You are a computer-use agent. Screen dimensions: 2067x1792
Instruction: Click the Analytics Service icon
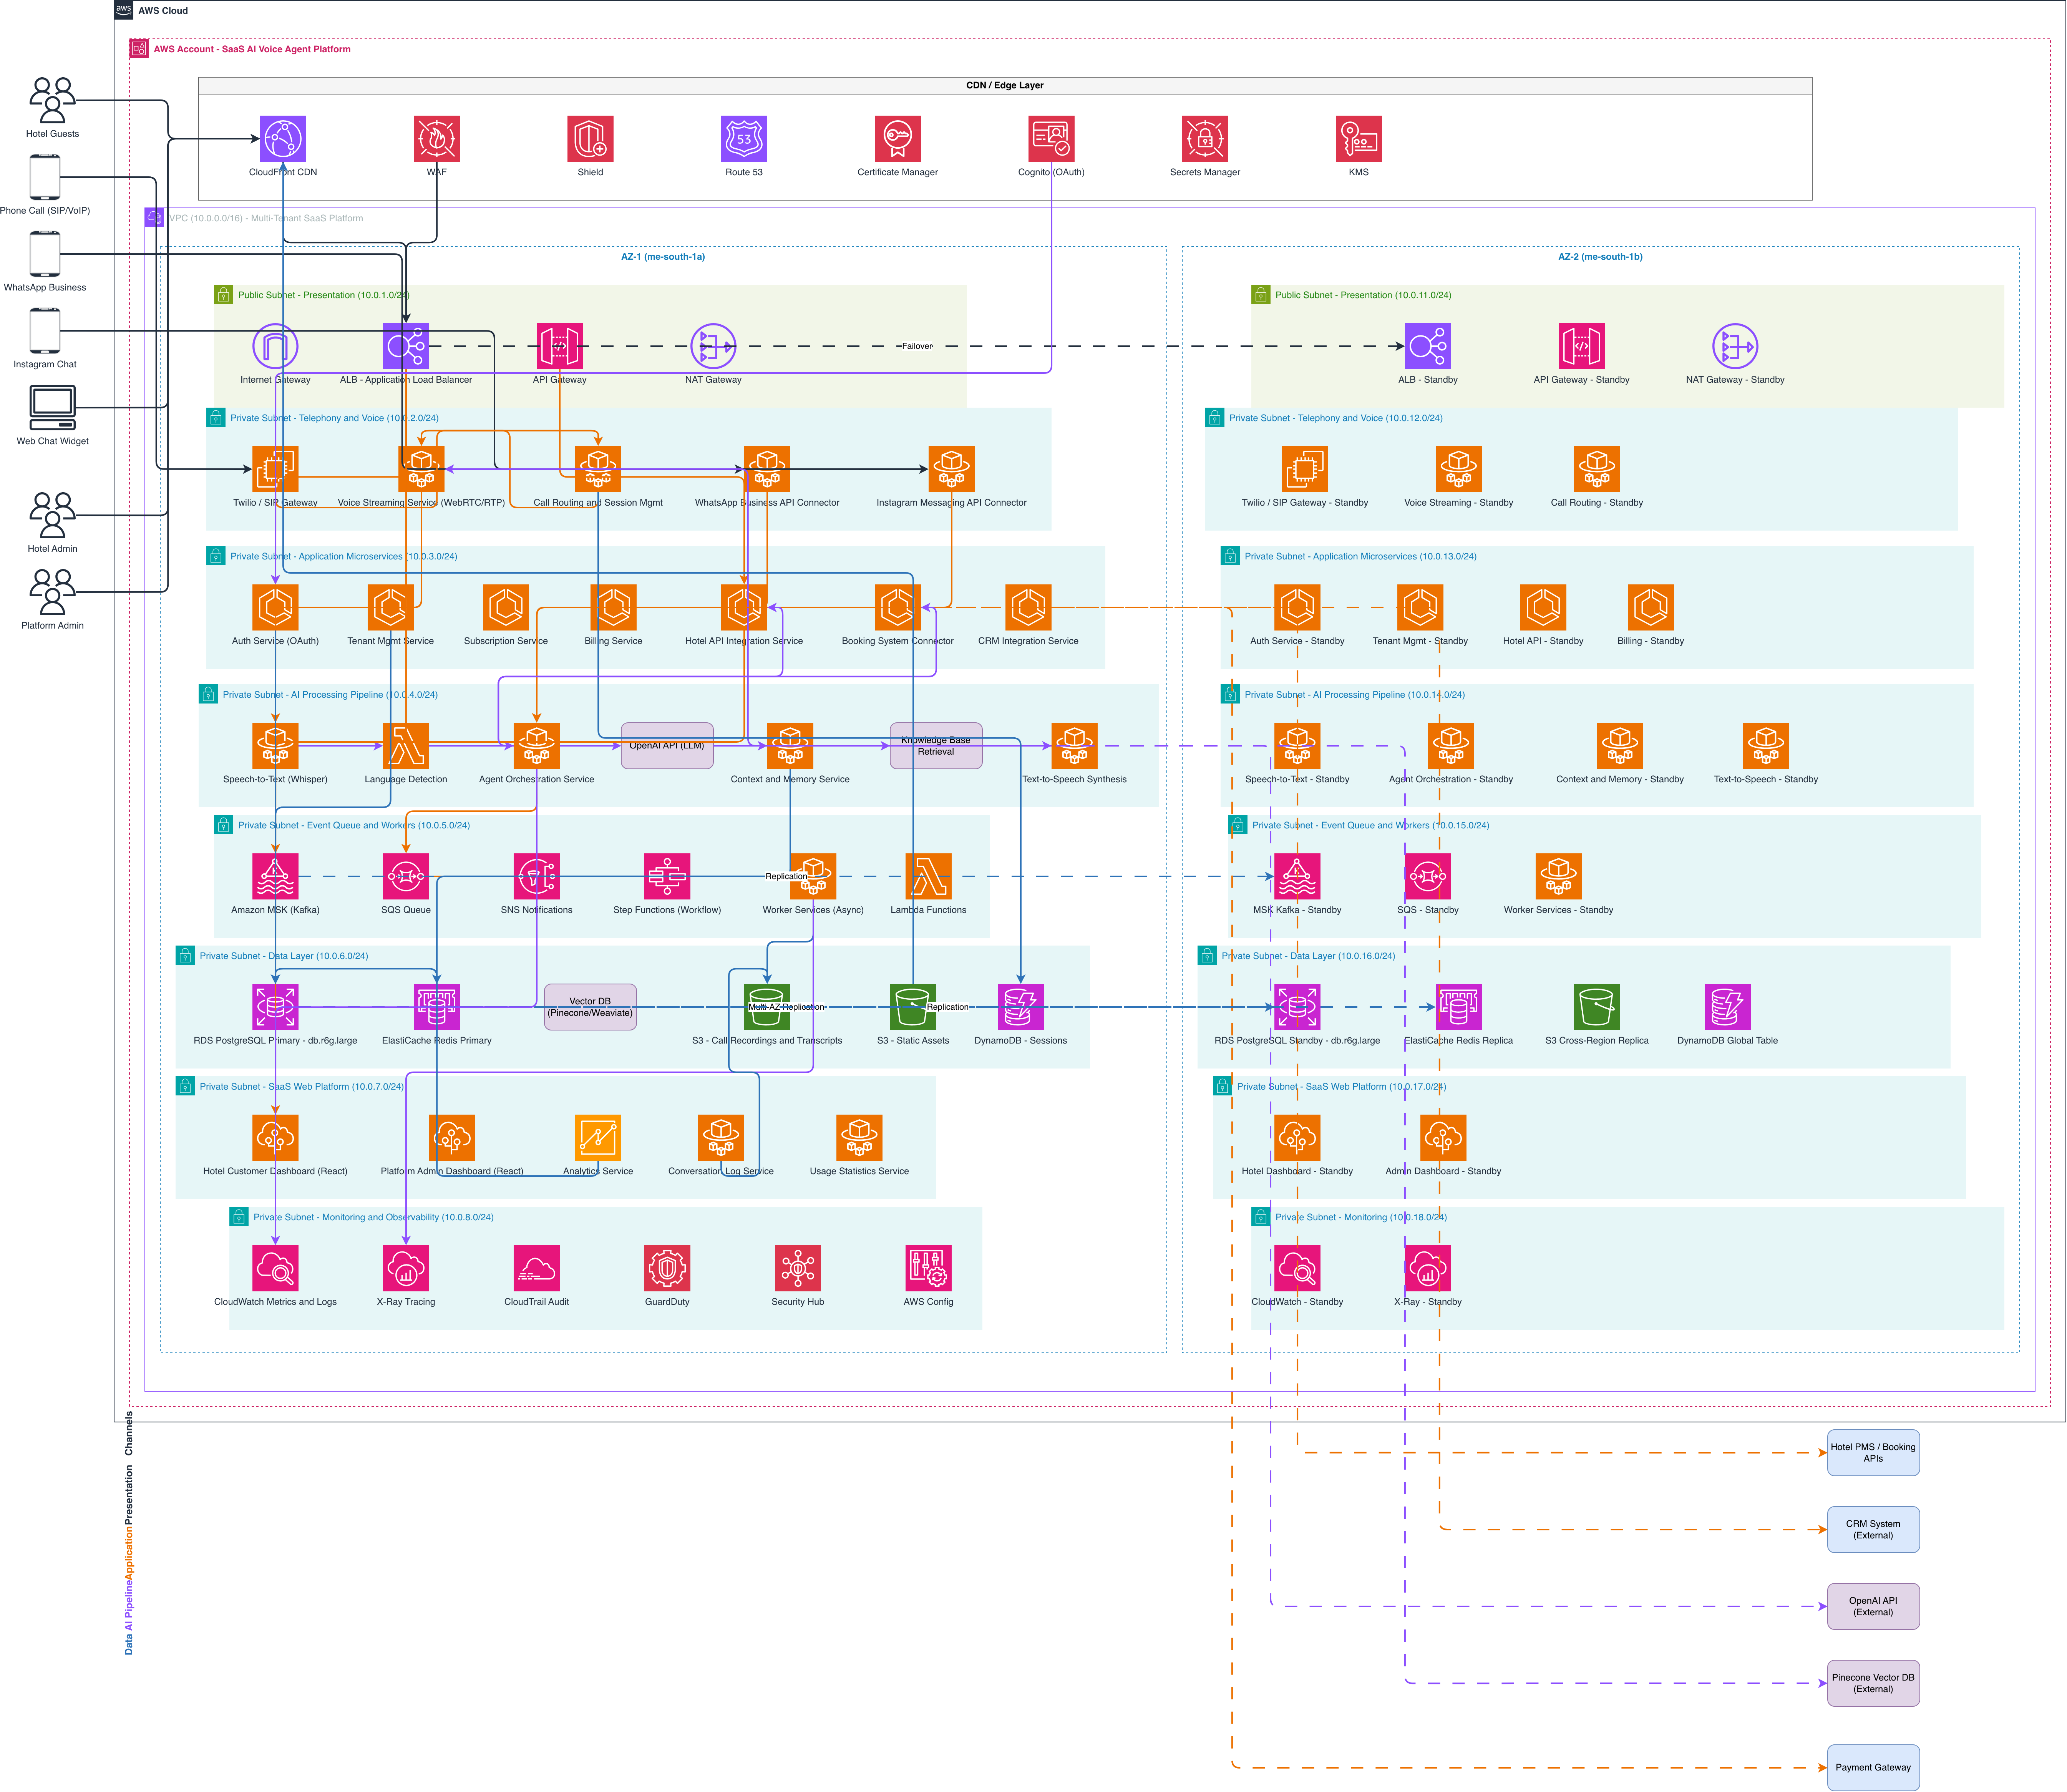[x=598, y=1138]
